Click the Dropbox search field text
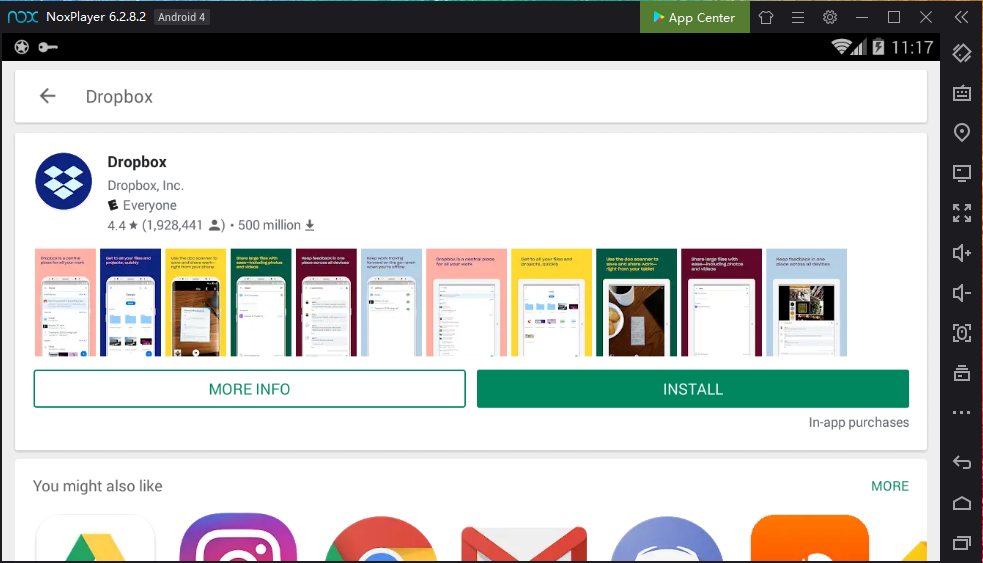The image size is (983, 563). [x=119, y=97]
